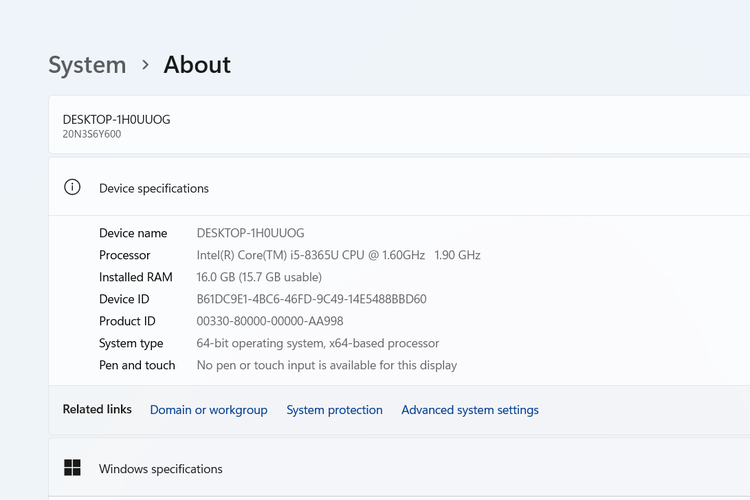
Task: Click the Device ID value string
Action: pos(311,299)
